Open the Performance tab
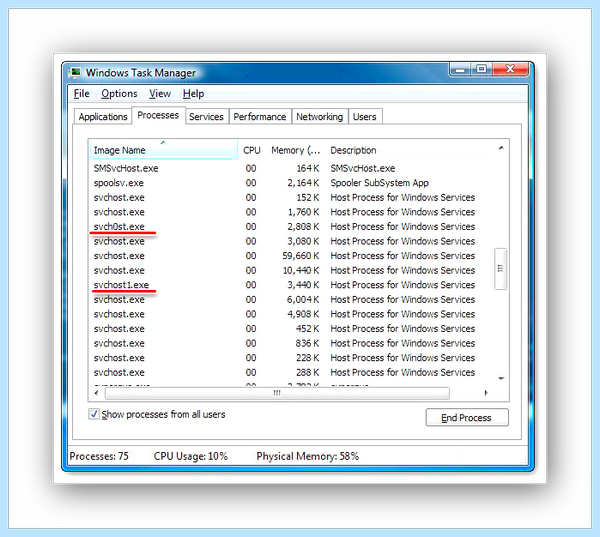The image size is (600, 537). click(x=260, y=117)
